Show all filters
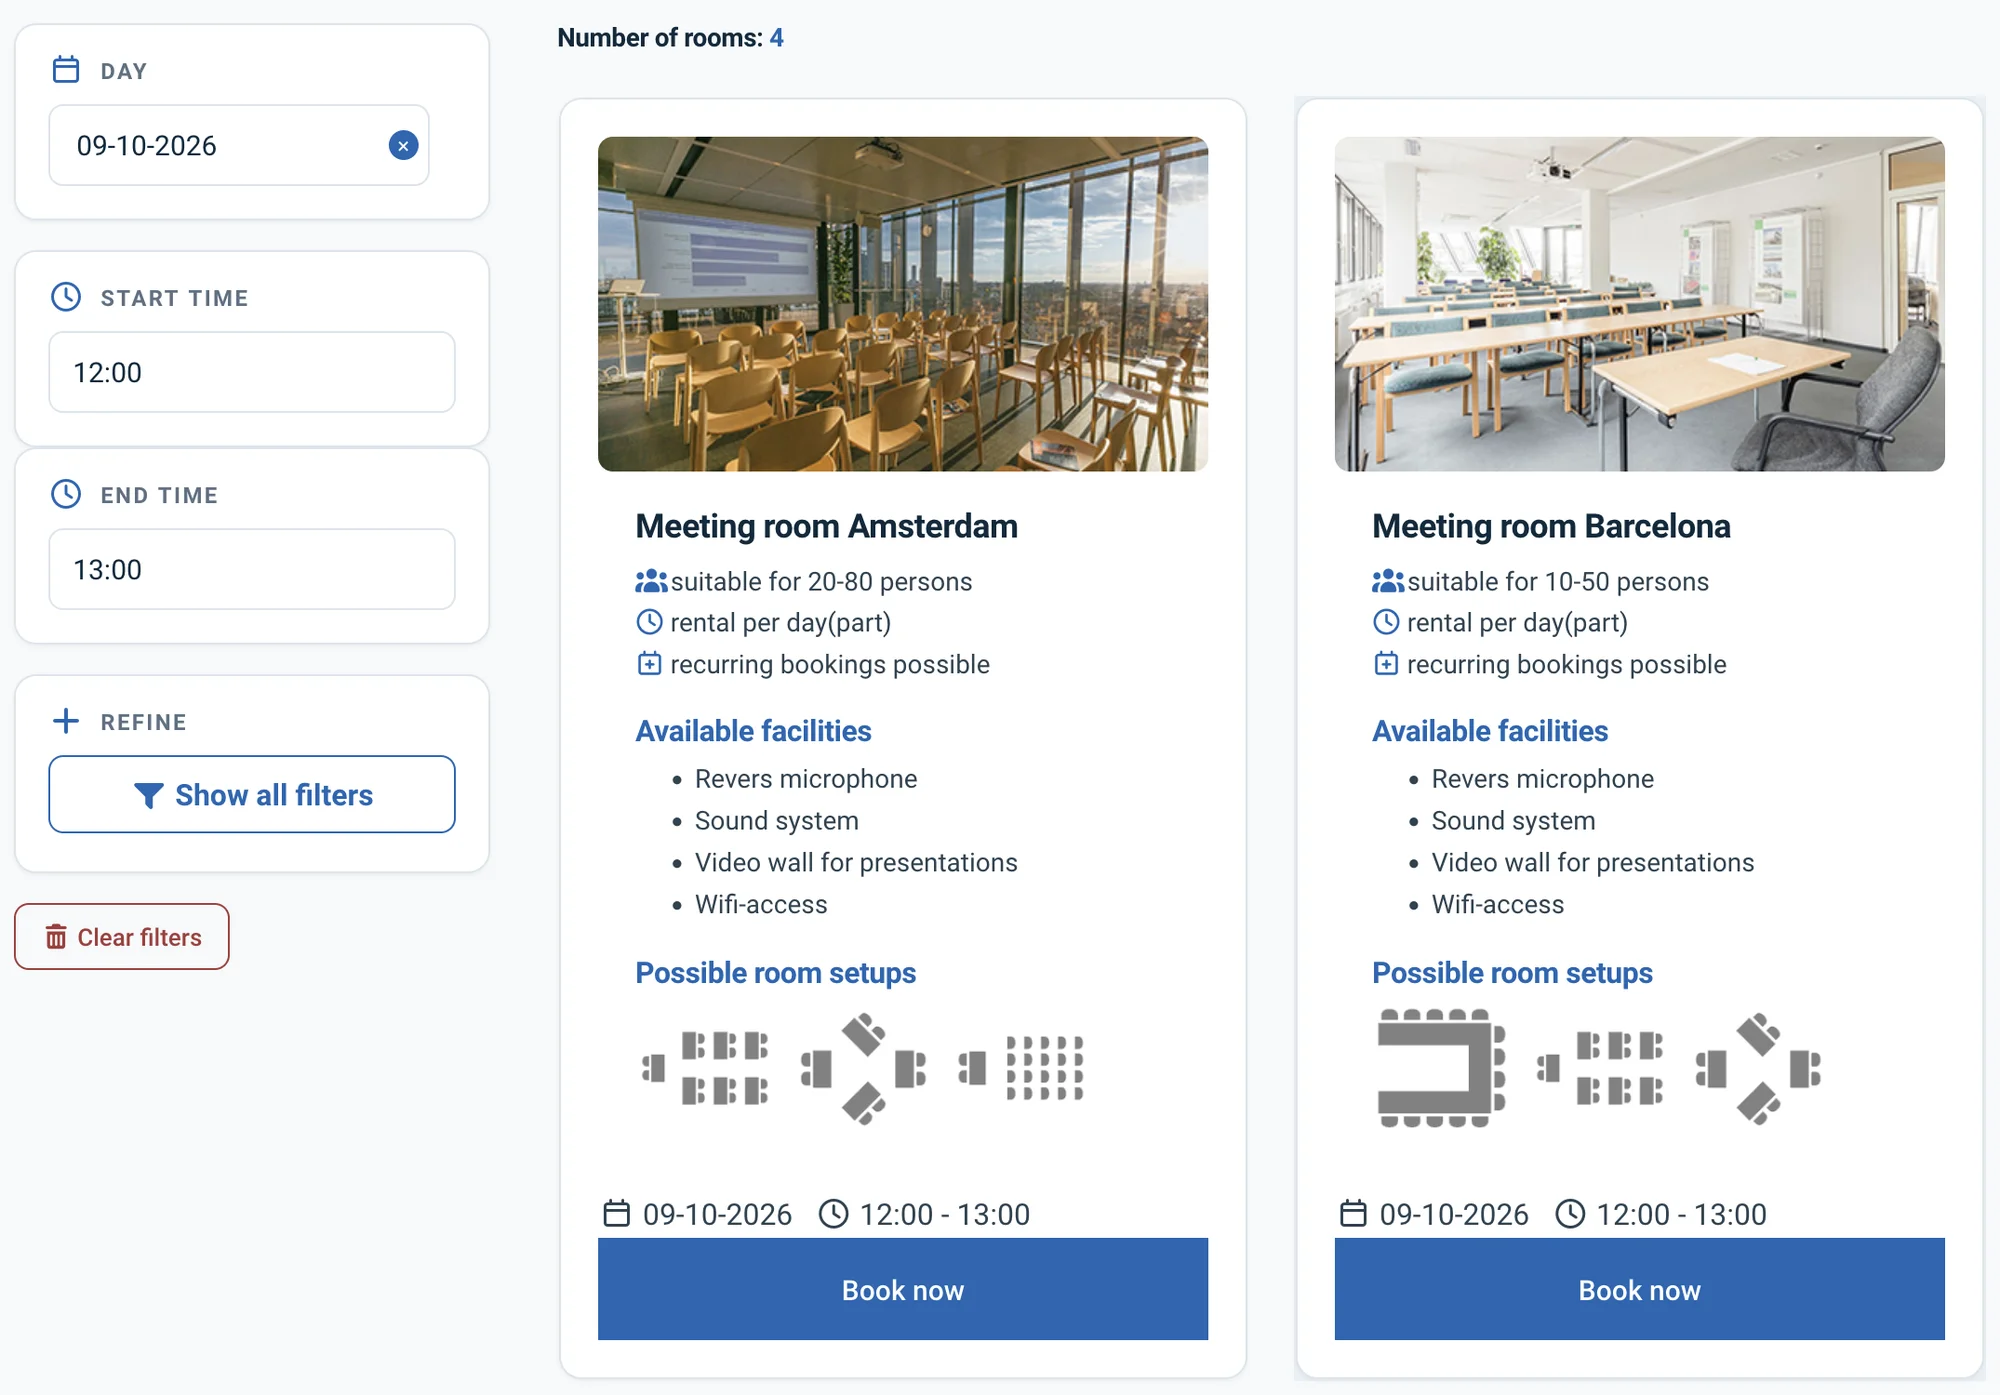The image size is (2000, 1395). (x=252, y=795)
